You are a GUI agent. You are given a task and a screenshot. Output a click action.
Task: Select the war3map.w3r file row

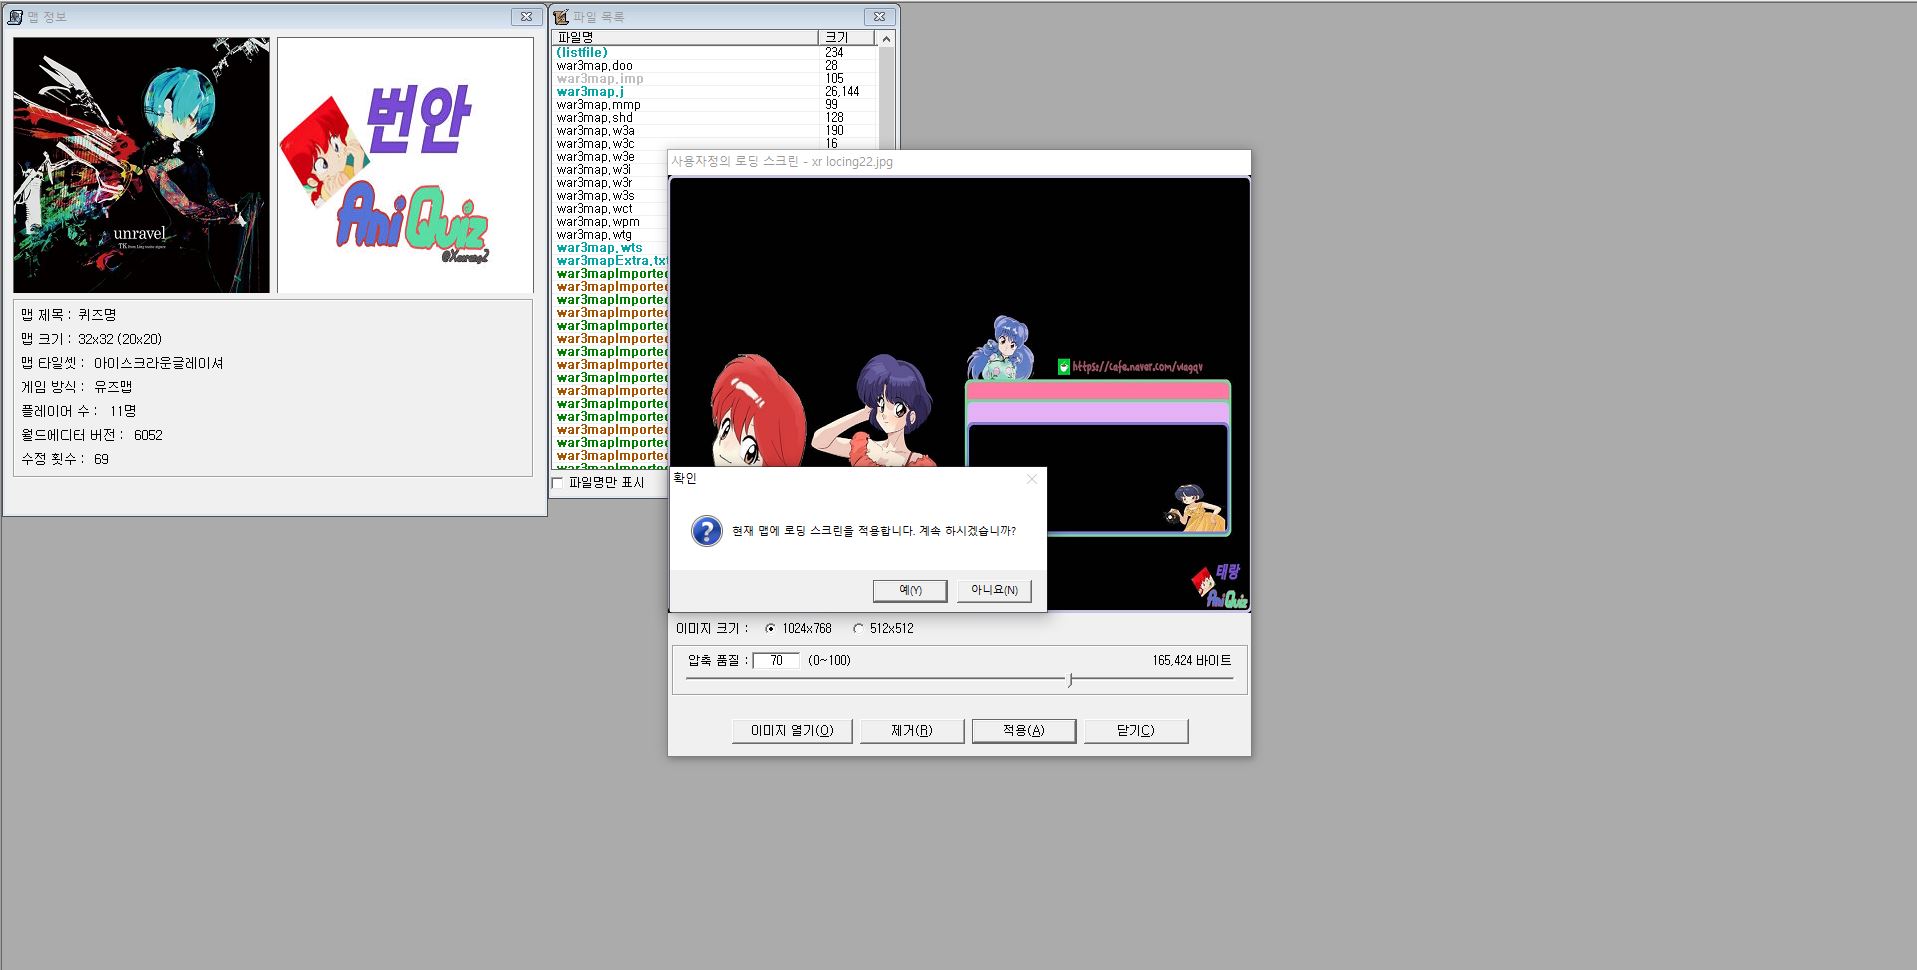(x=610, y=183)
